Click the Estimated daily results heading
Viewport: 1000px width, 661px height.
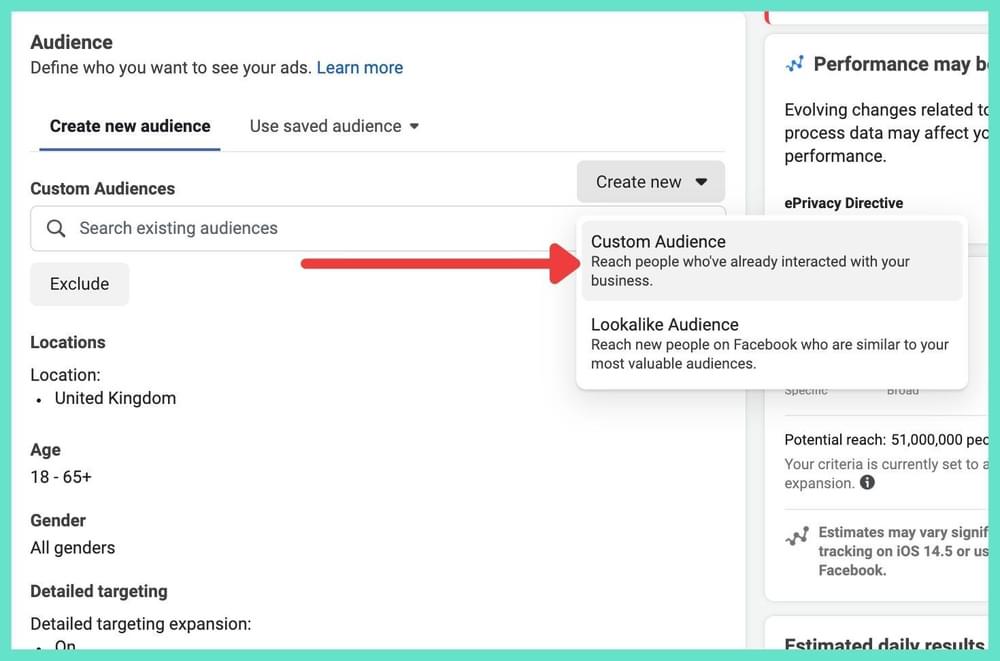tap(878, 645)
